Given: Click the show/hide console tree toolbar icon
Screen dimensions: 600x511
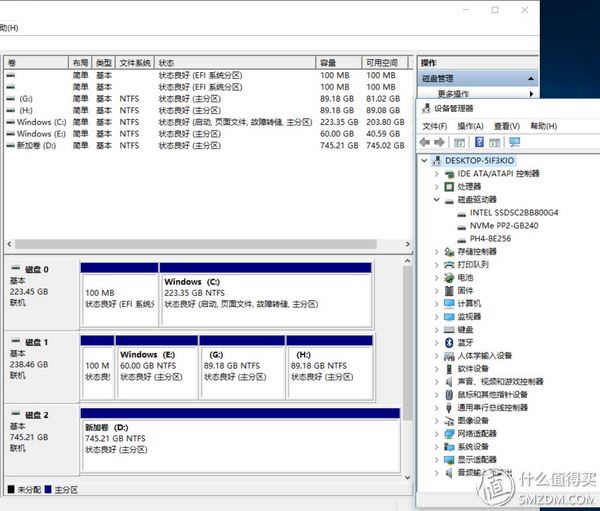Looking at the screenshot, I should coord(459,143).
